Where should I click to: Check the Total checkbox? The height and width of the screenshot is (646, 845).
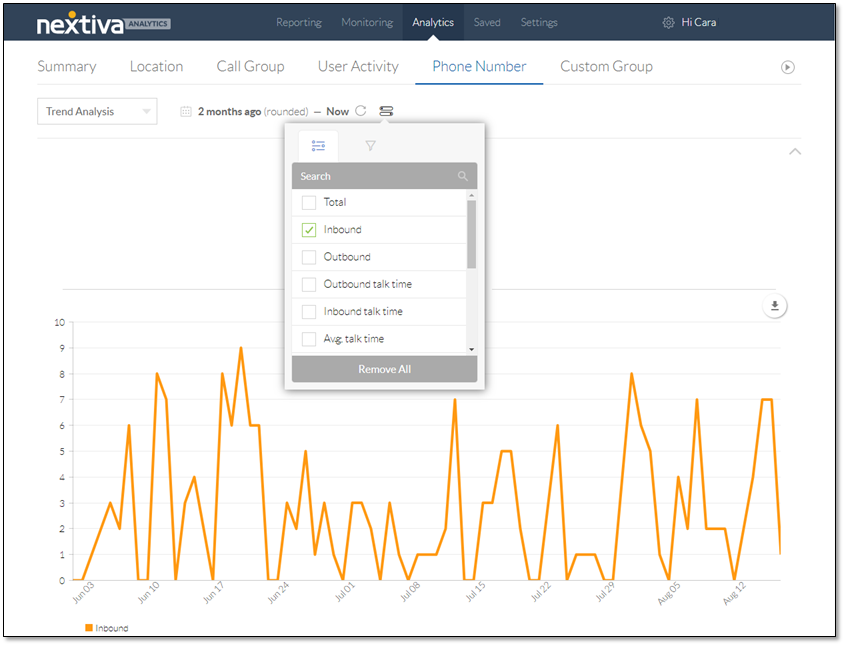[x=309, y=203]
